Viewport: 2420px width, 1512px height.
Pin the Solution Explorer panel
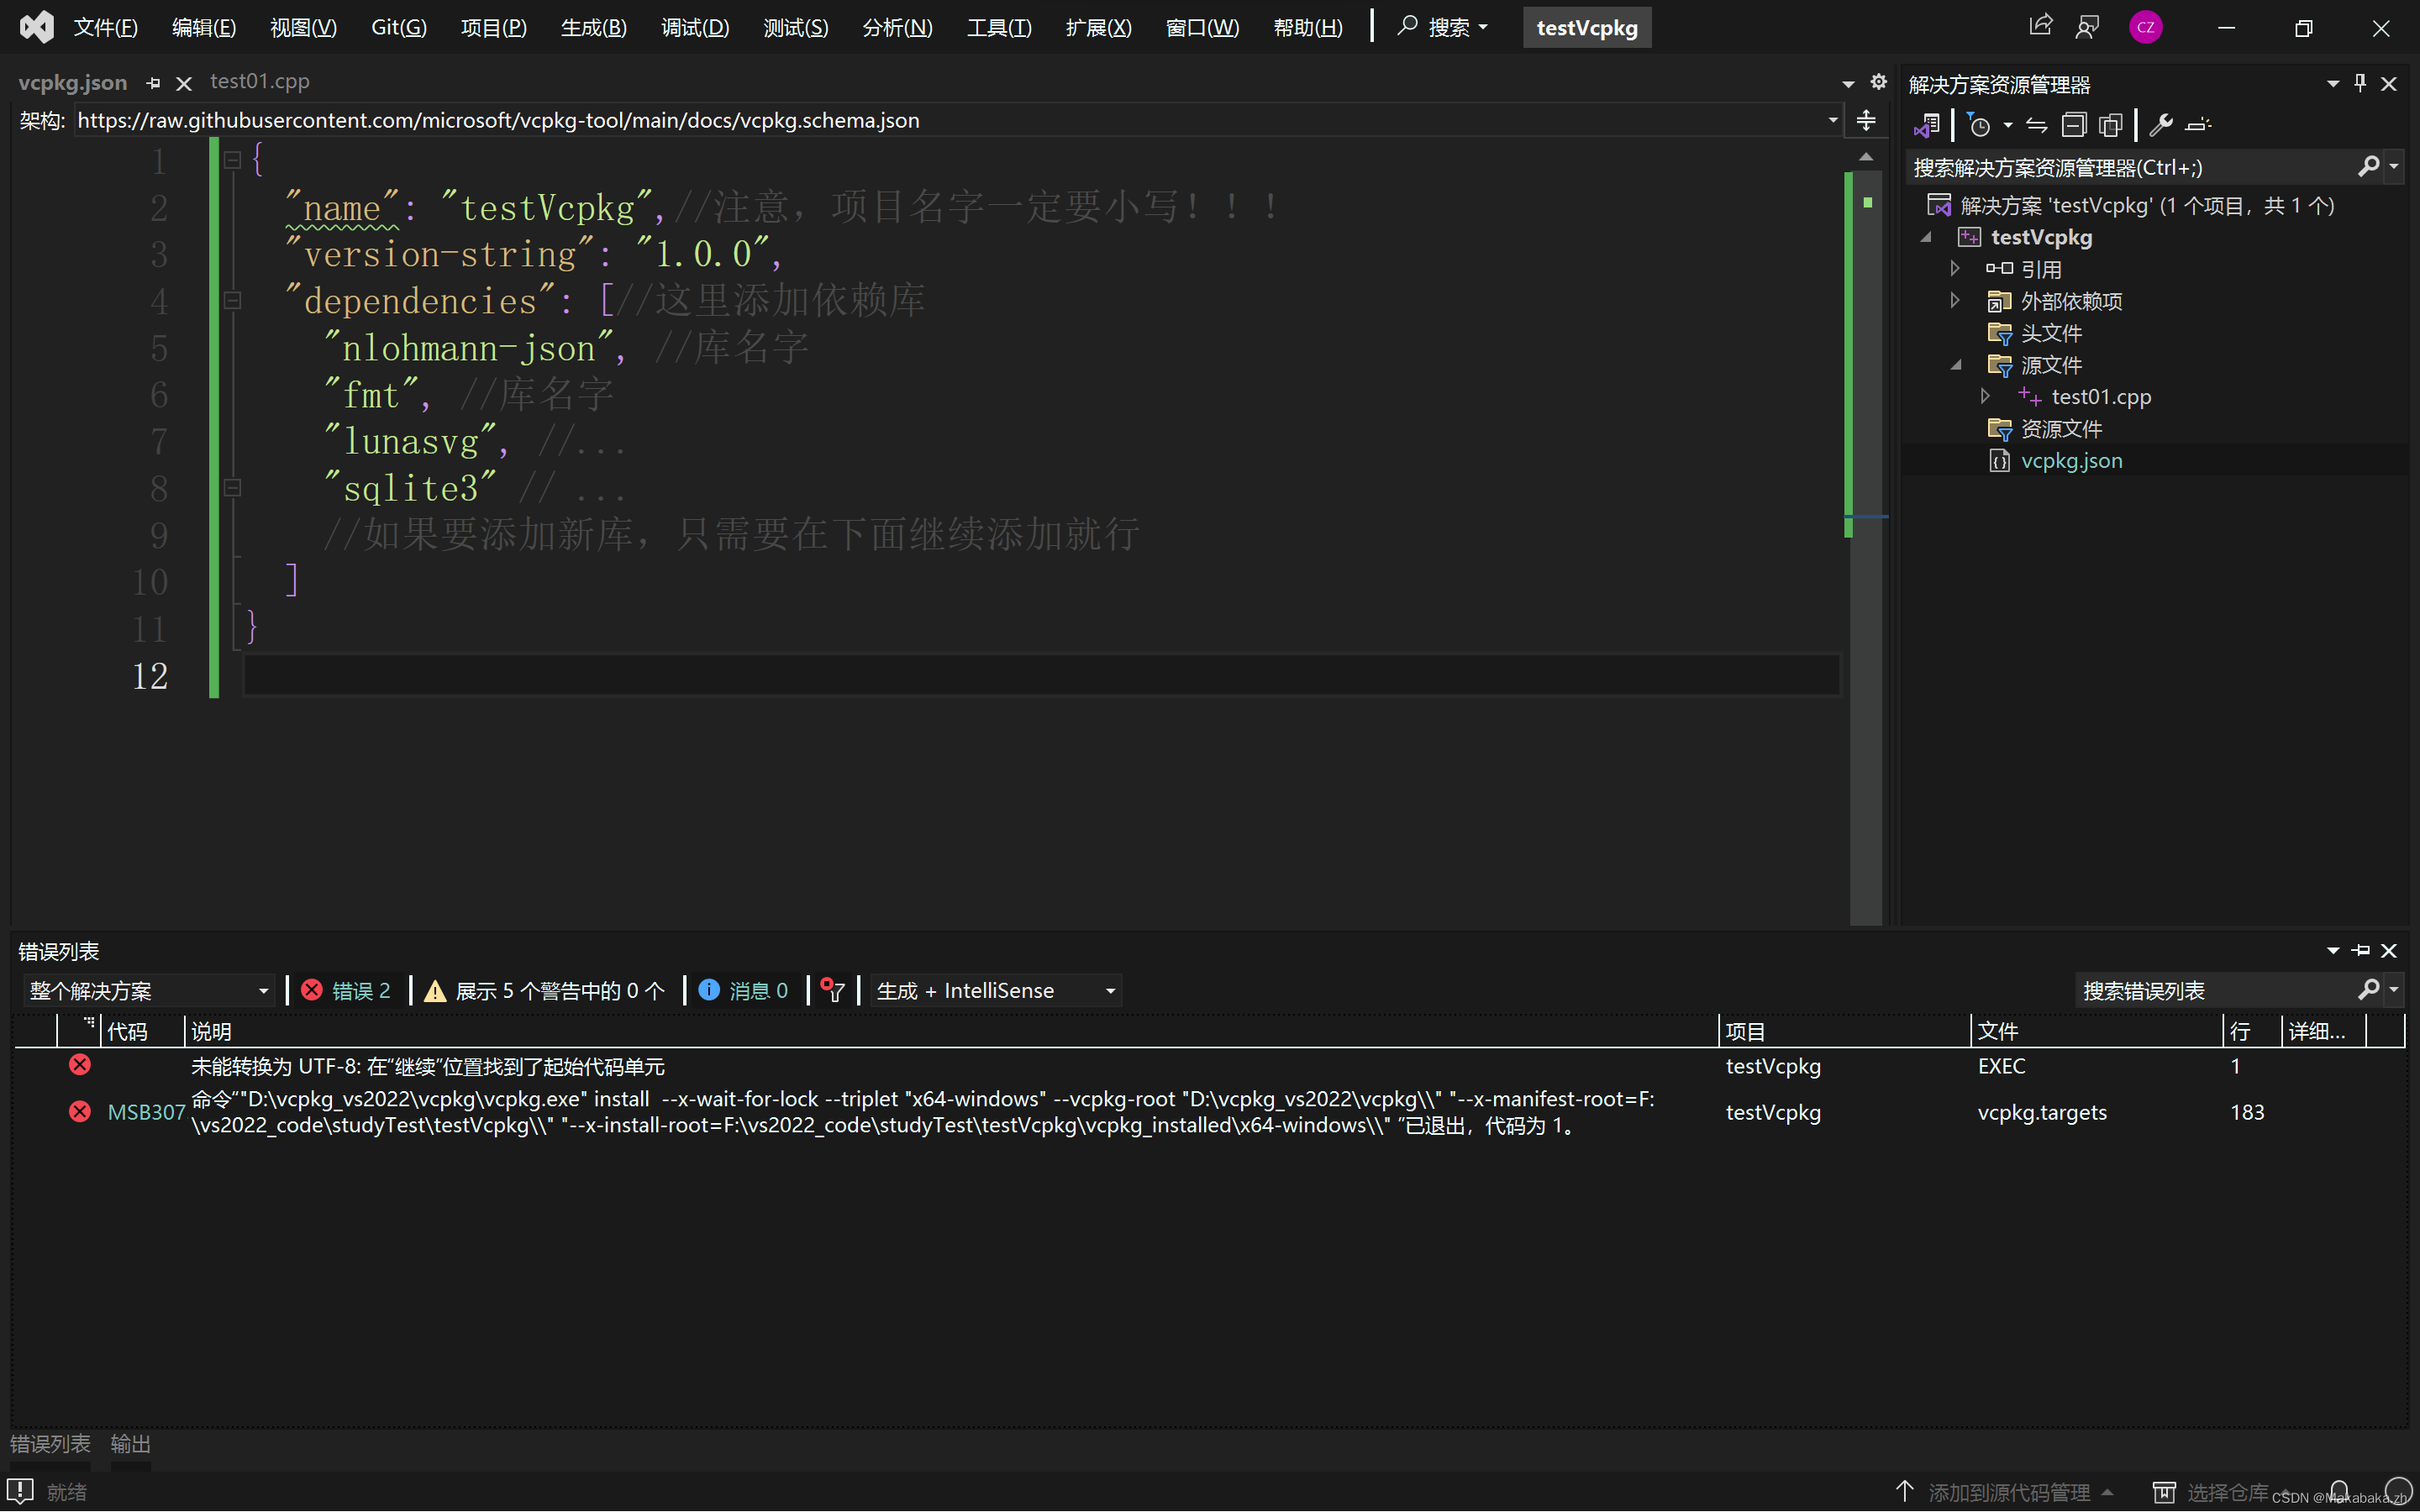2360,83
